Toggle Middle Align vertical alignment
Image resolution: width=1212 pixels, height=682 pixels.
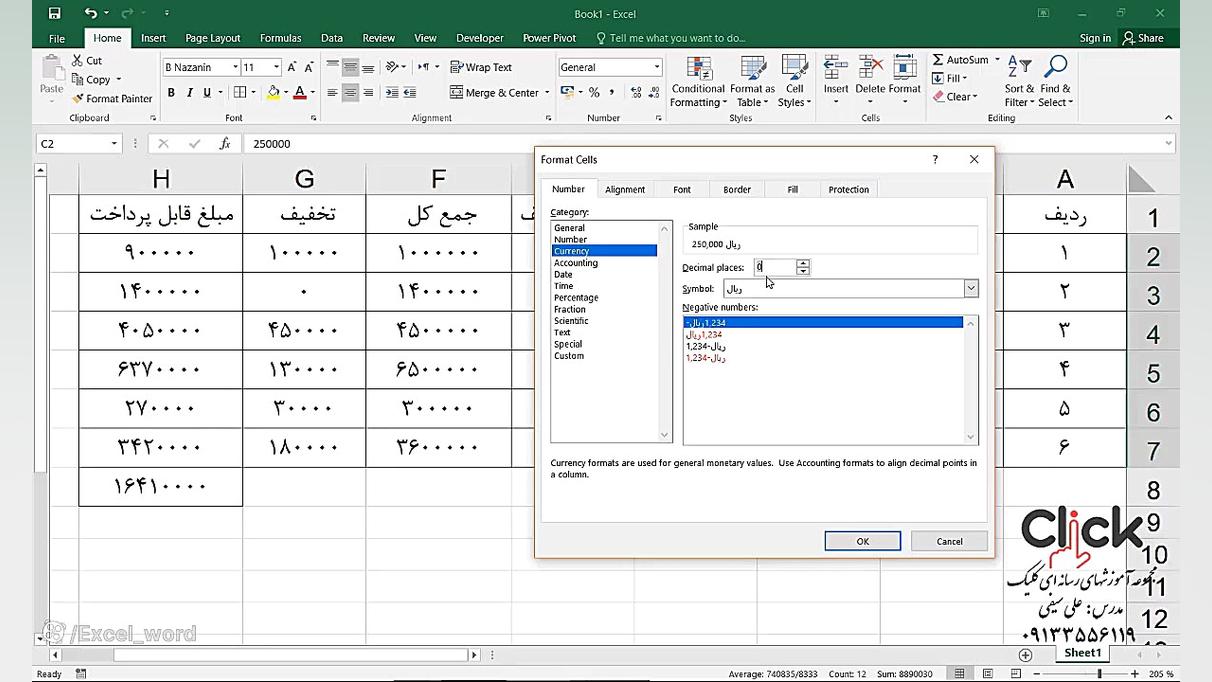(350, 67)
